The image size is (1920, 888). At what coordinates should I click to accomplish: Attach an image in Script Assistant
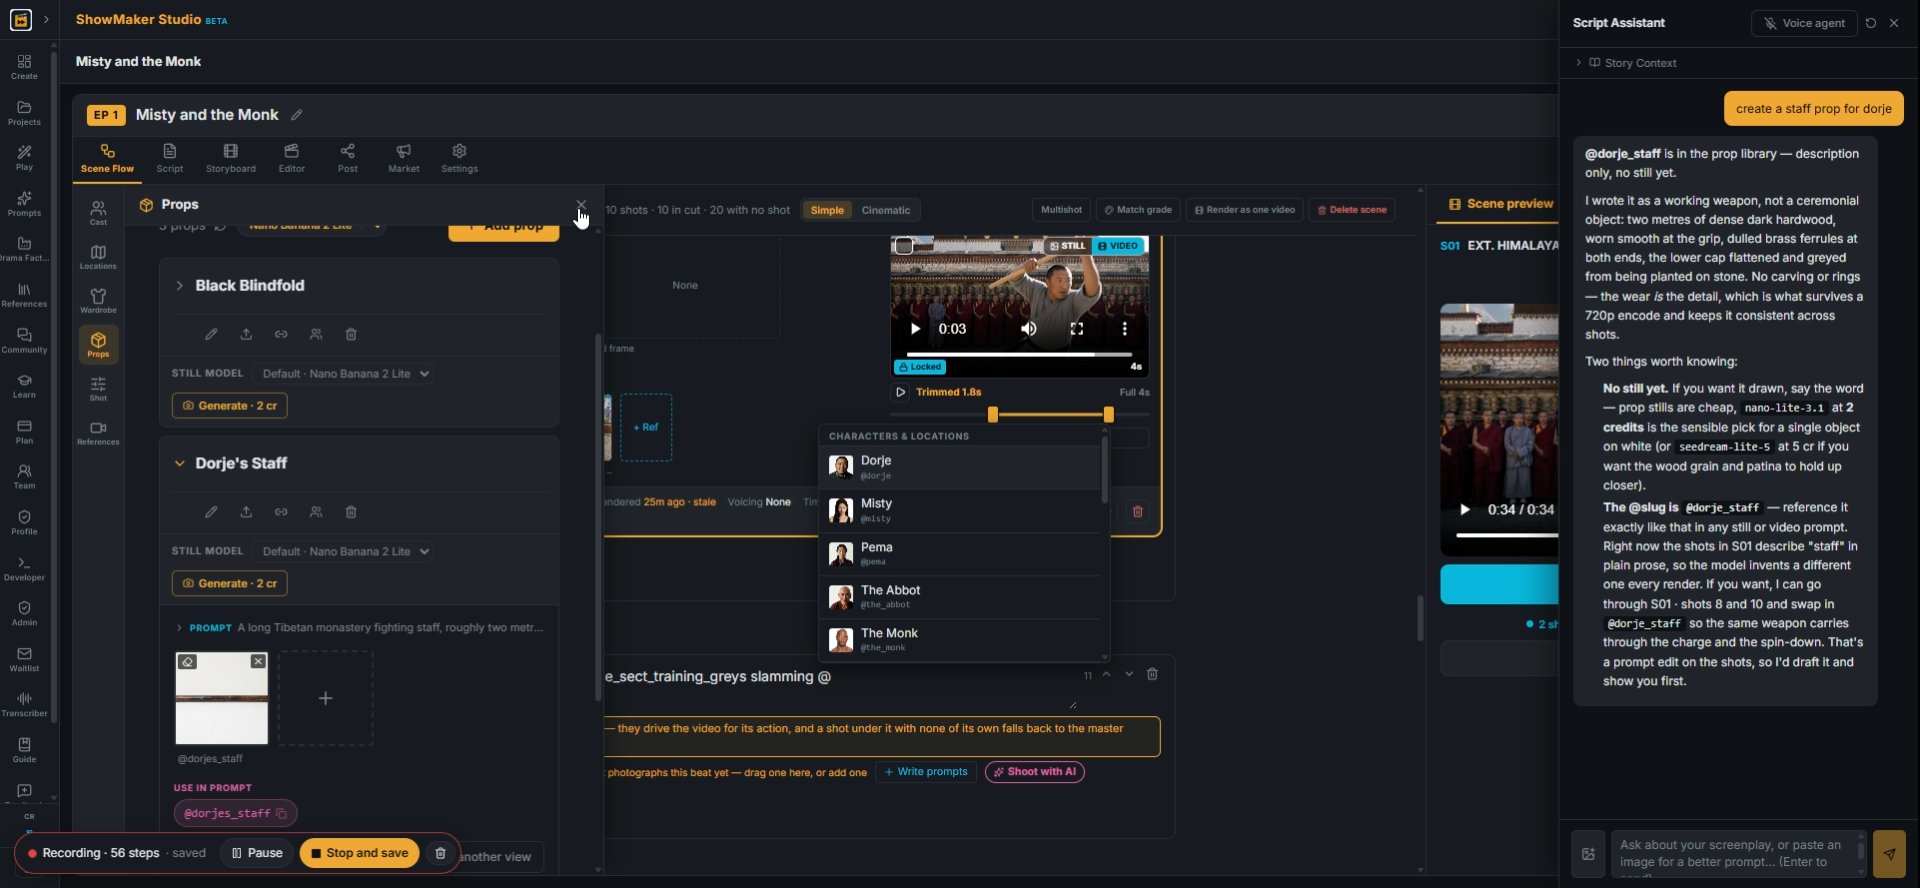(1588, 854)
